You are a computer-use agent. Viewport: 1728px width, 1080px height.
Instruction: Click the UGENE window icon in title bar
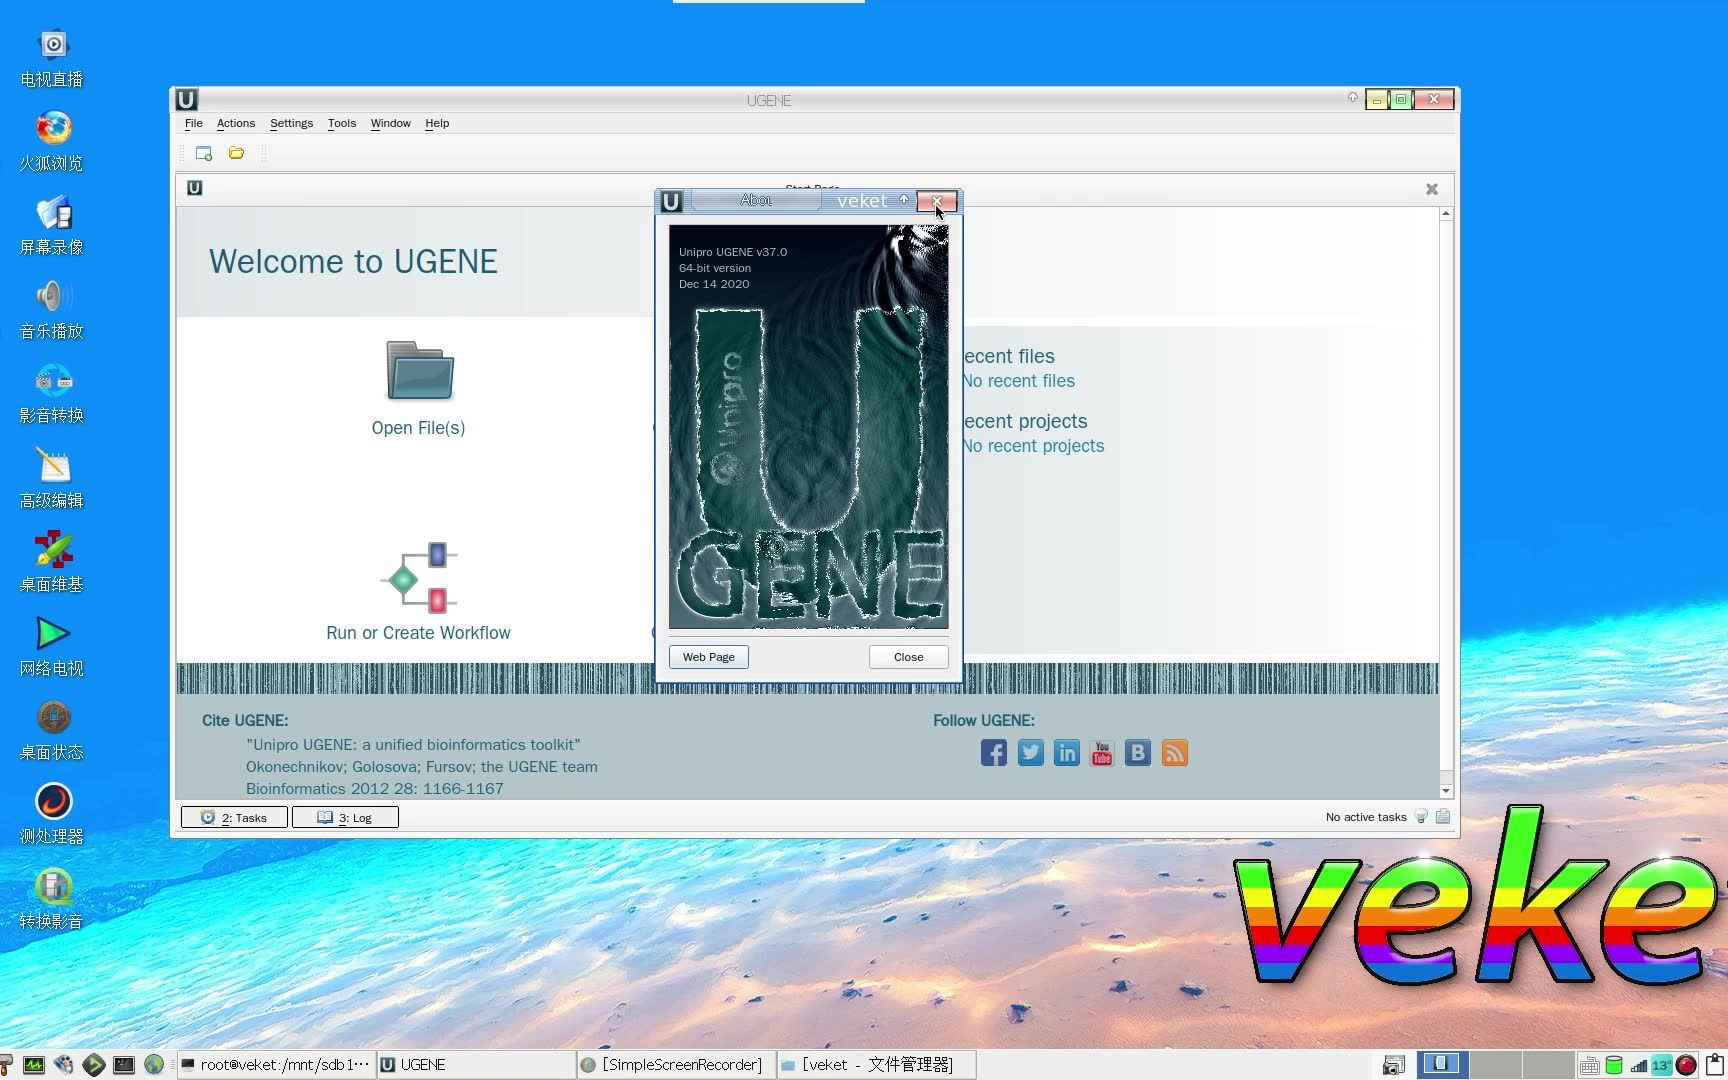[186, 99]
